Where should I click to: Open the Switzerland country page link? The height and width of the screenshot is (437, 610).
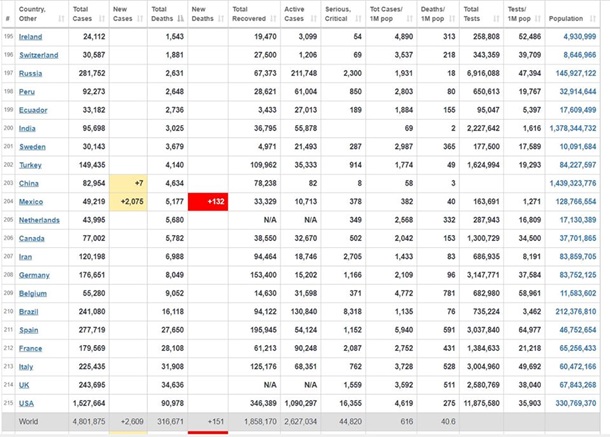(40, 55)
